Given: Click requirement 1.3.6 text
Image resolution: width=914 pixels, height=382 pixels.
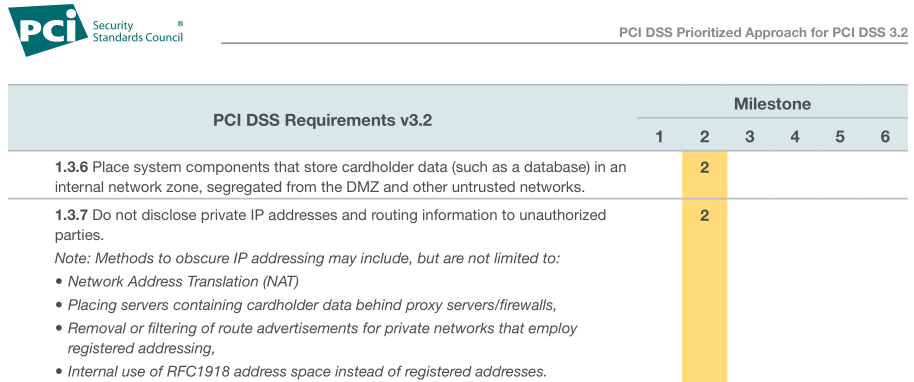Looking at the screenshot, I should coord(341,177).
